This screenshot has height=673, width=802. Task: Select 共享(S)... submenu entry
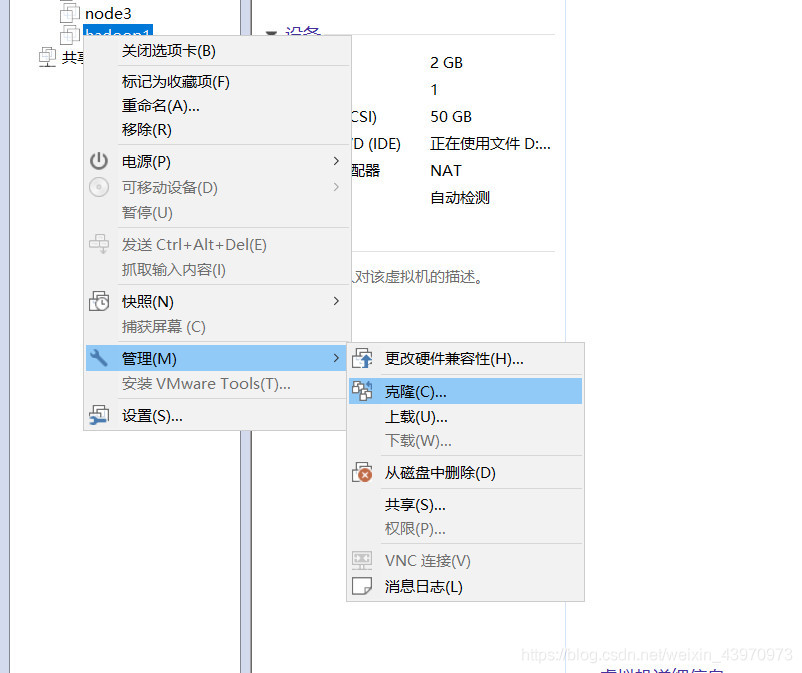click(465, 505)
